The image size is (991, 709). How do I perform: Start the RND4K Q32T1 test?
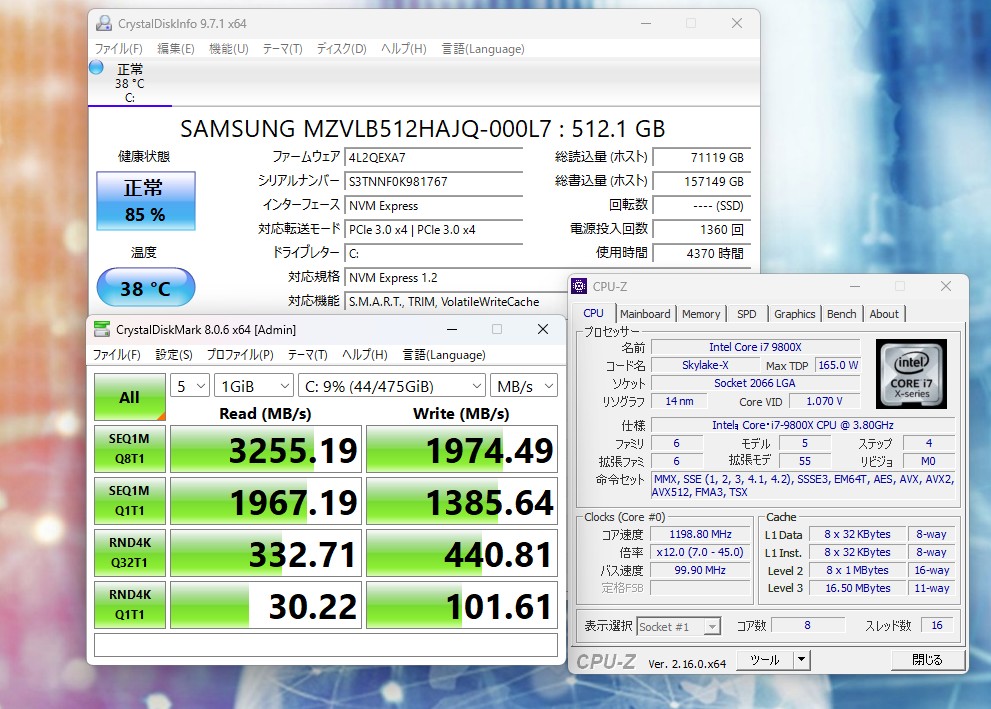click(130, 553)
